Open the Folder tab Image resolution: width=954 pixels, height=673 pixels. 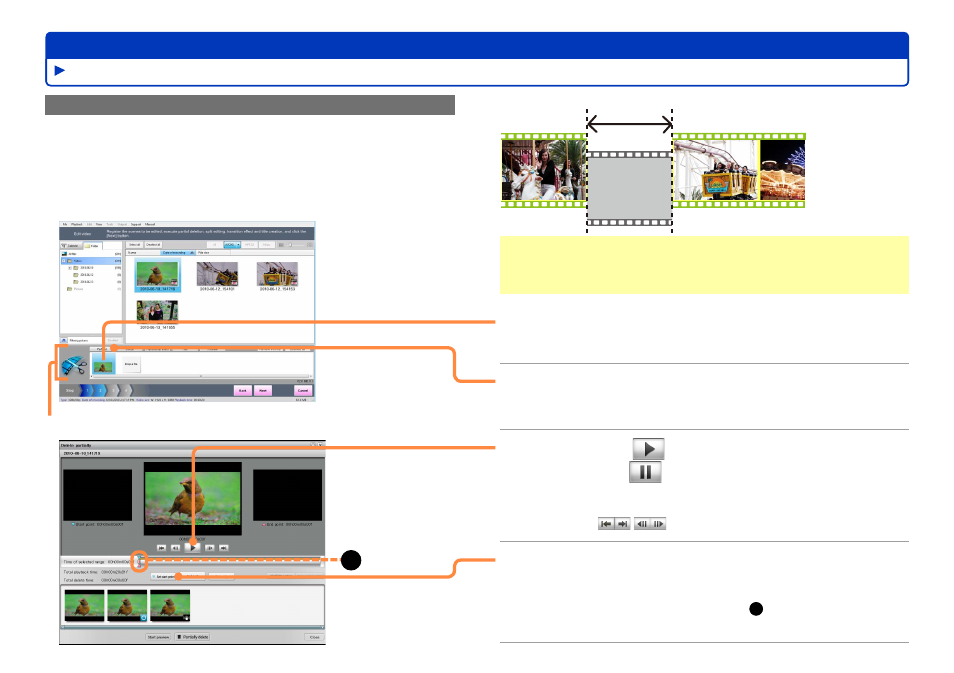point(92,246)
